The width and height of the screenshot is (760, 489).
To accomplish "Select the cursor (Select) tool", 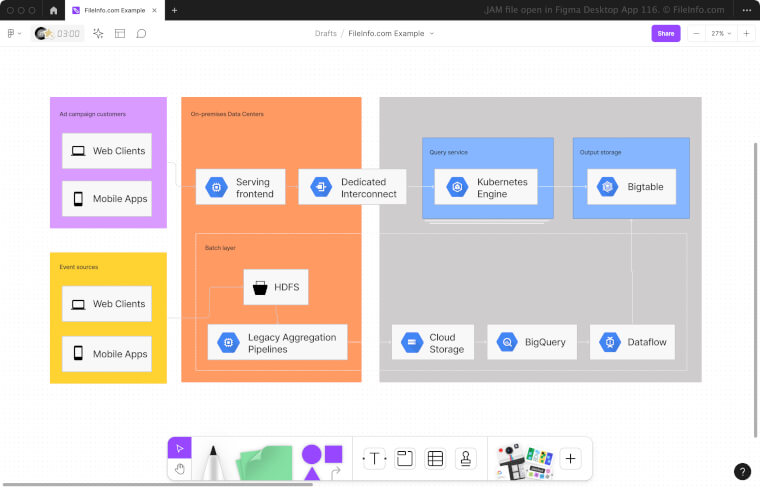I will [x=180, y=449].
